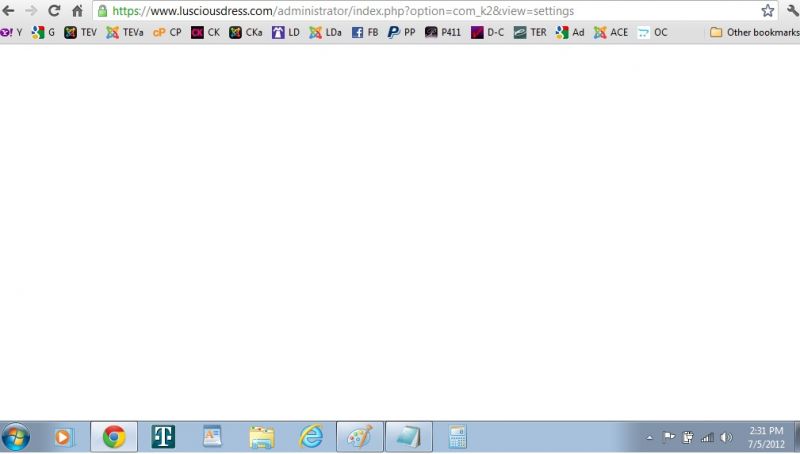Open the 'Ad' Google bookmark
The image size is (800, 454).
click(570, 32)
